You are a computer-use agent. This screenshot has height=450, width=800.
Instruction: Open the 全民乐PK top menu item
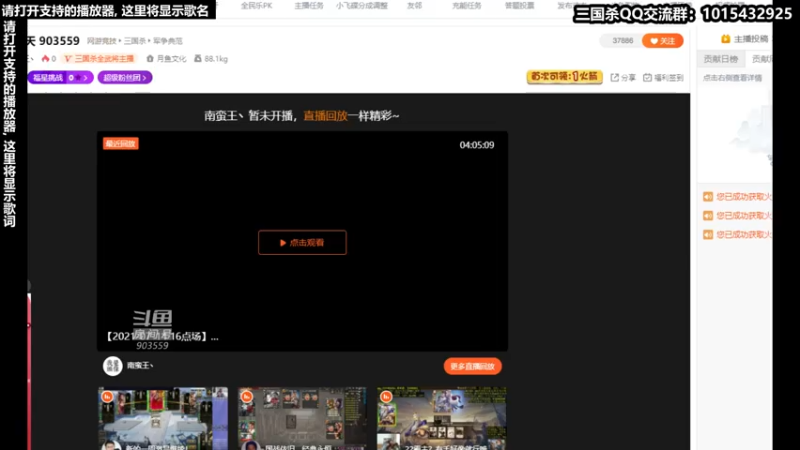(x=256, y=6)
